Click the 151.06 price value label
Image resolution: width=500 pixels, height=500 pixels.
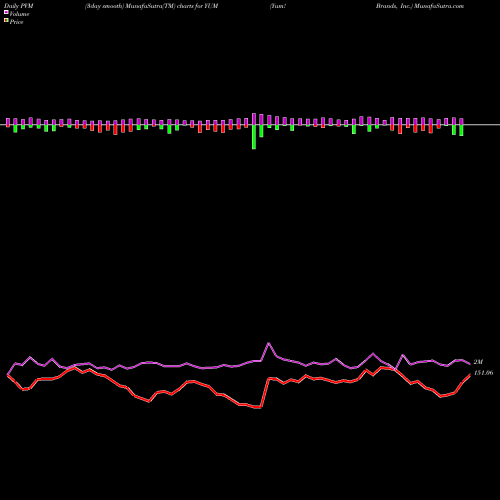(x=483, y=373)
